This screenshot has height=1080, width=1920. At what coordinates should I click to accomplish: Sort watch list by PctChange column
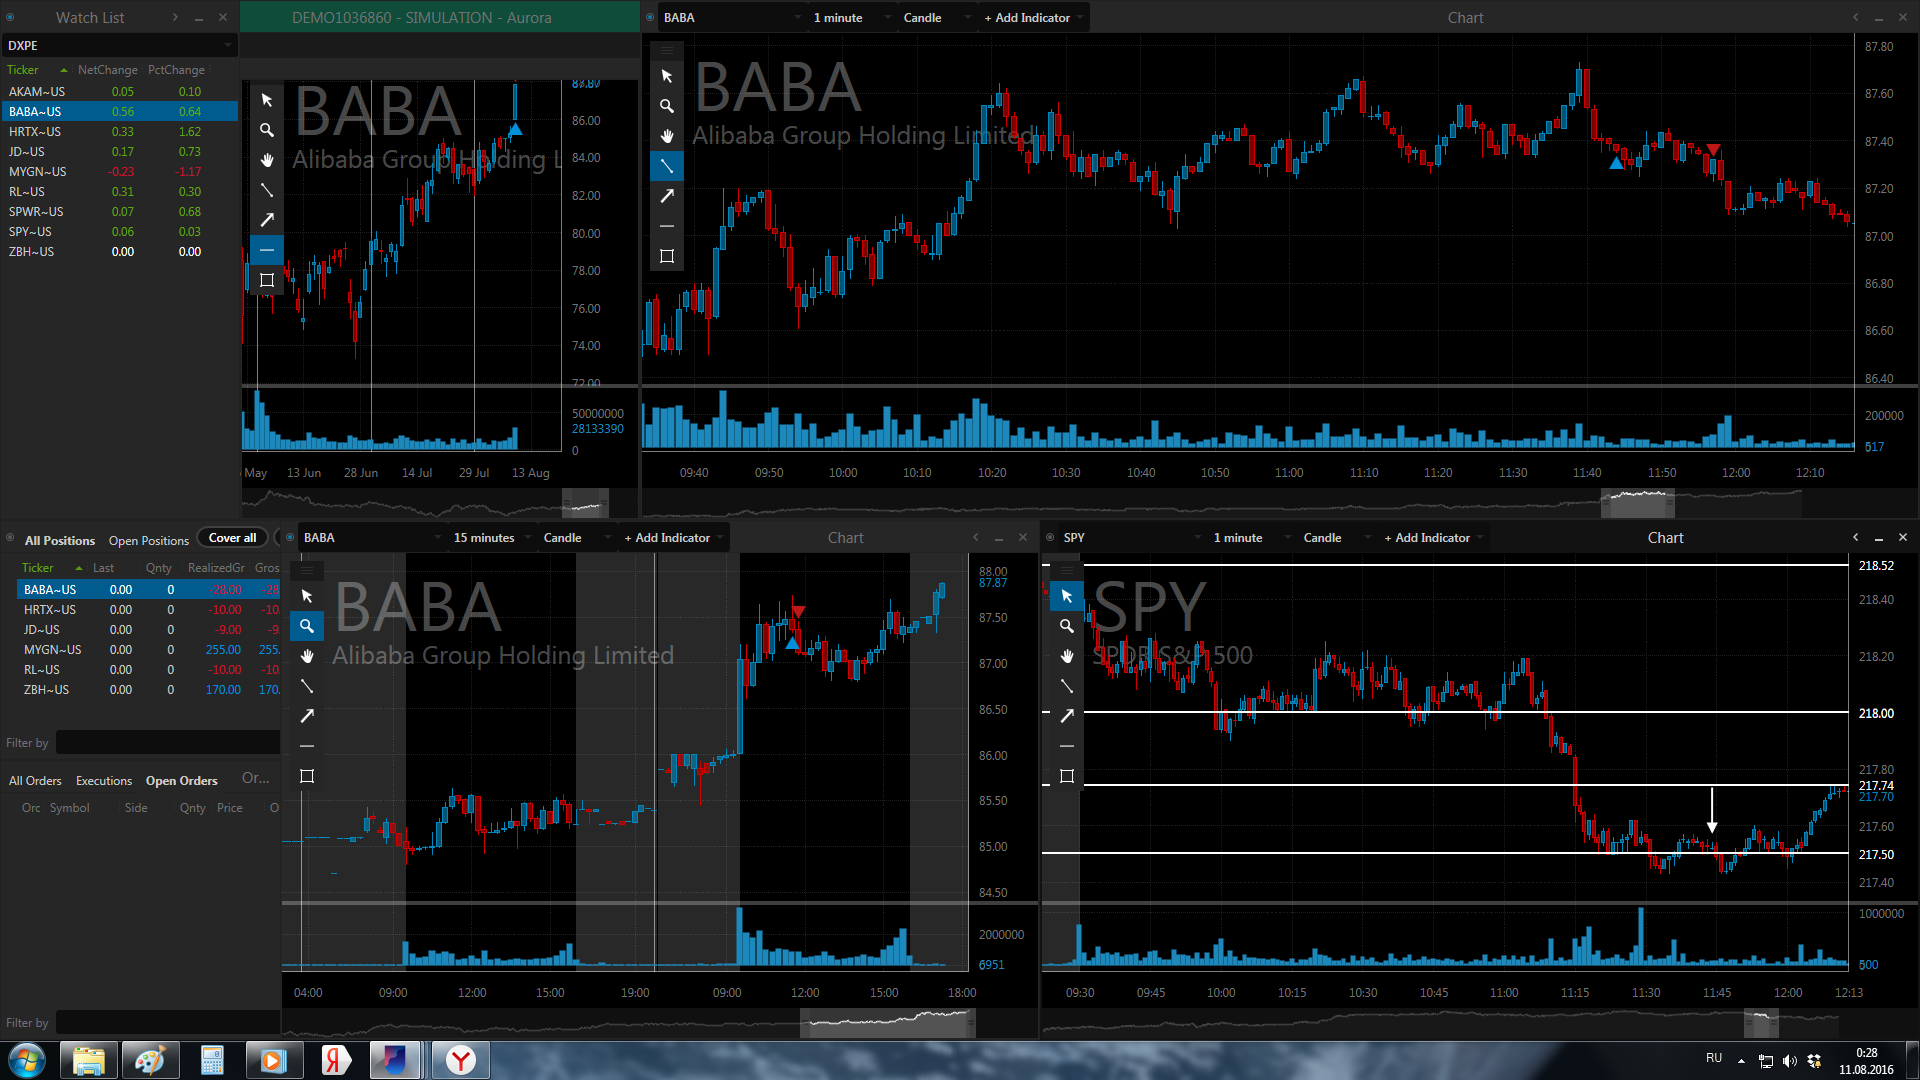point(176,70)
